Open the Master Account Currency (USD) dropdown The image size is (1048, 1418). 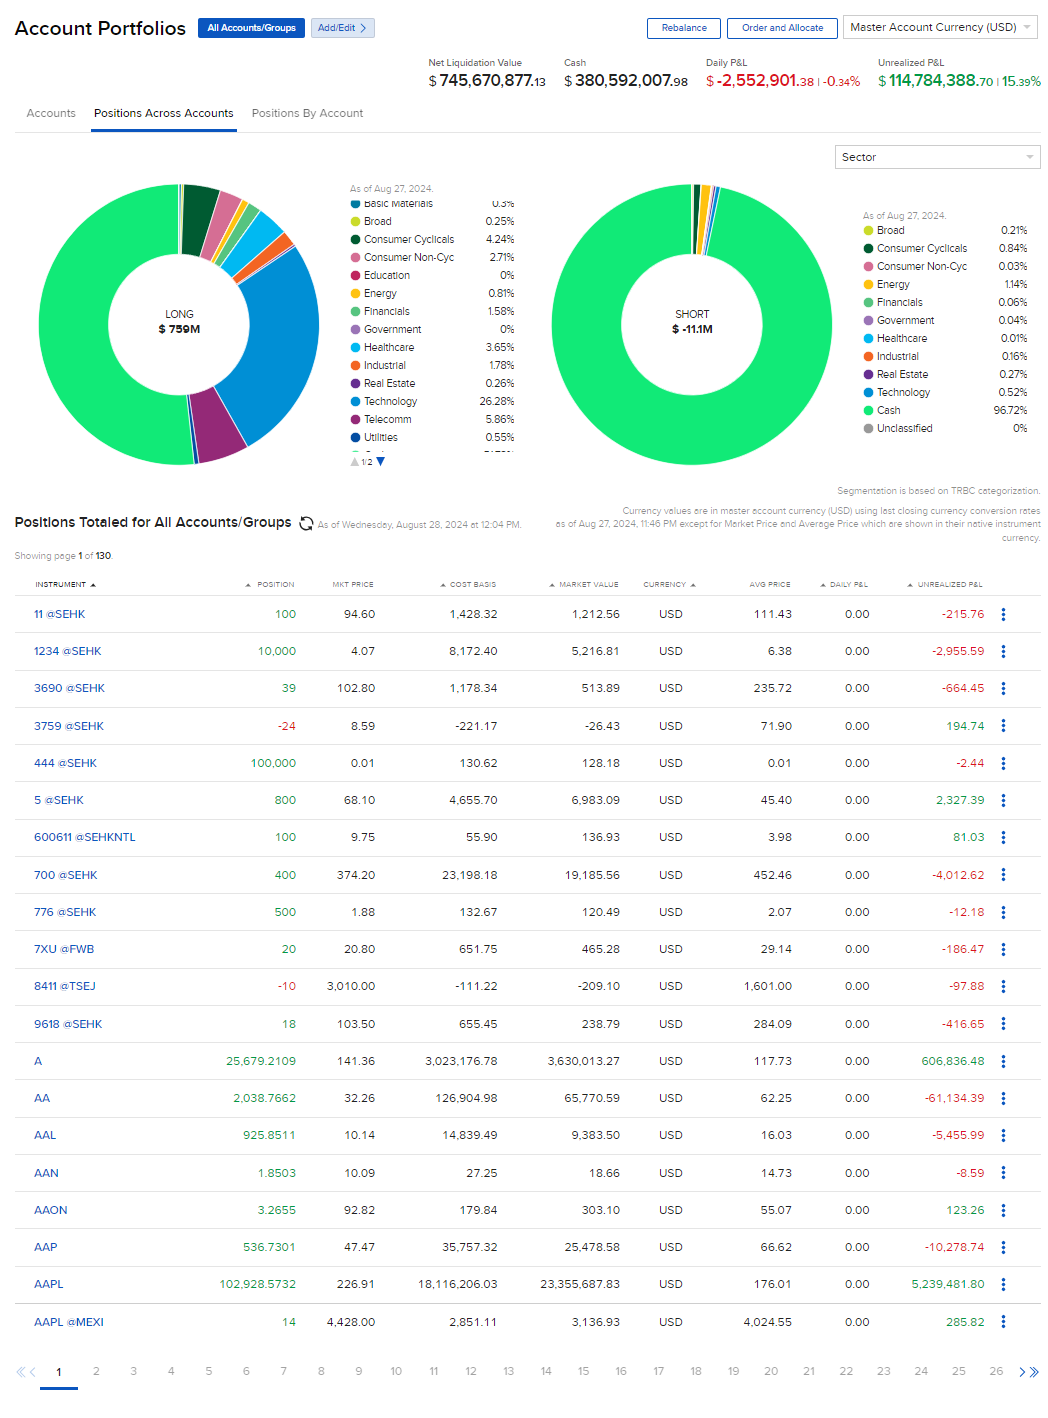938,27
